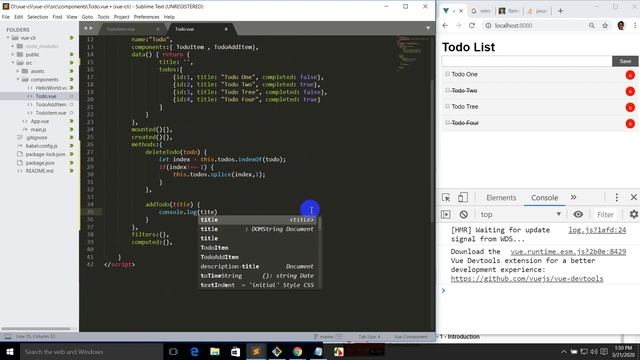640x360 pixels.
Task: Activate the DevTools inspect element tool
Action: (x=446, y=198)
